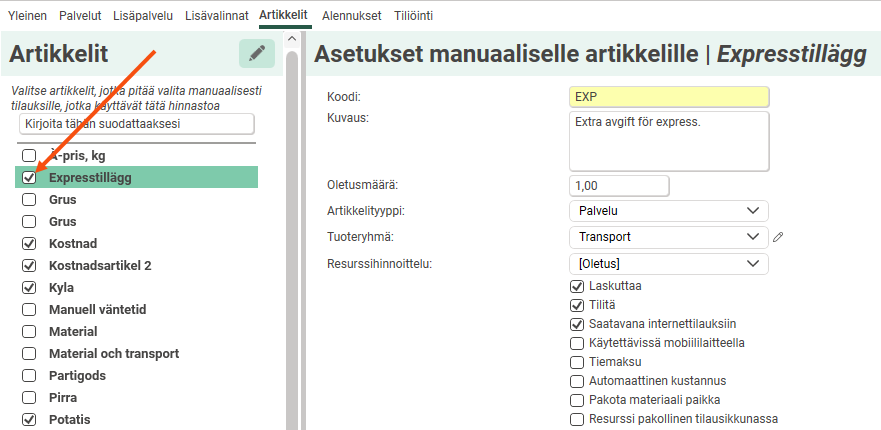This screenshot has height=430, width=881.
Task: Switch to the Alennukset tab
Action: click(x=350, y=16)
